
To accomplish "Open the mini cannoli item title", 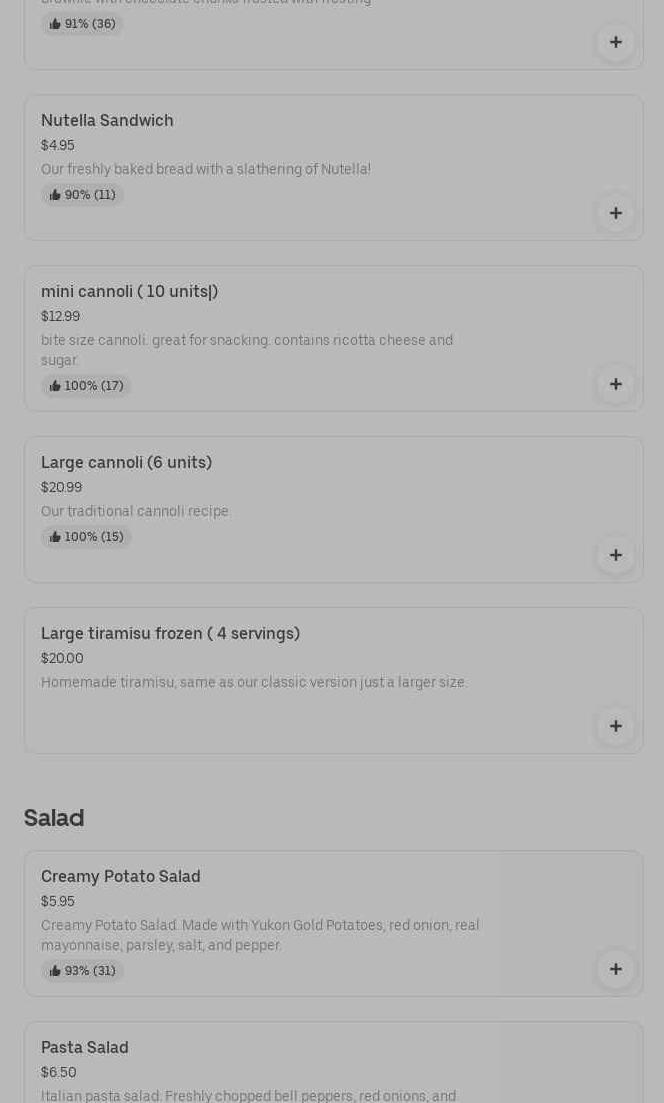I will (129, 292).
